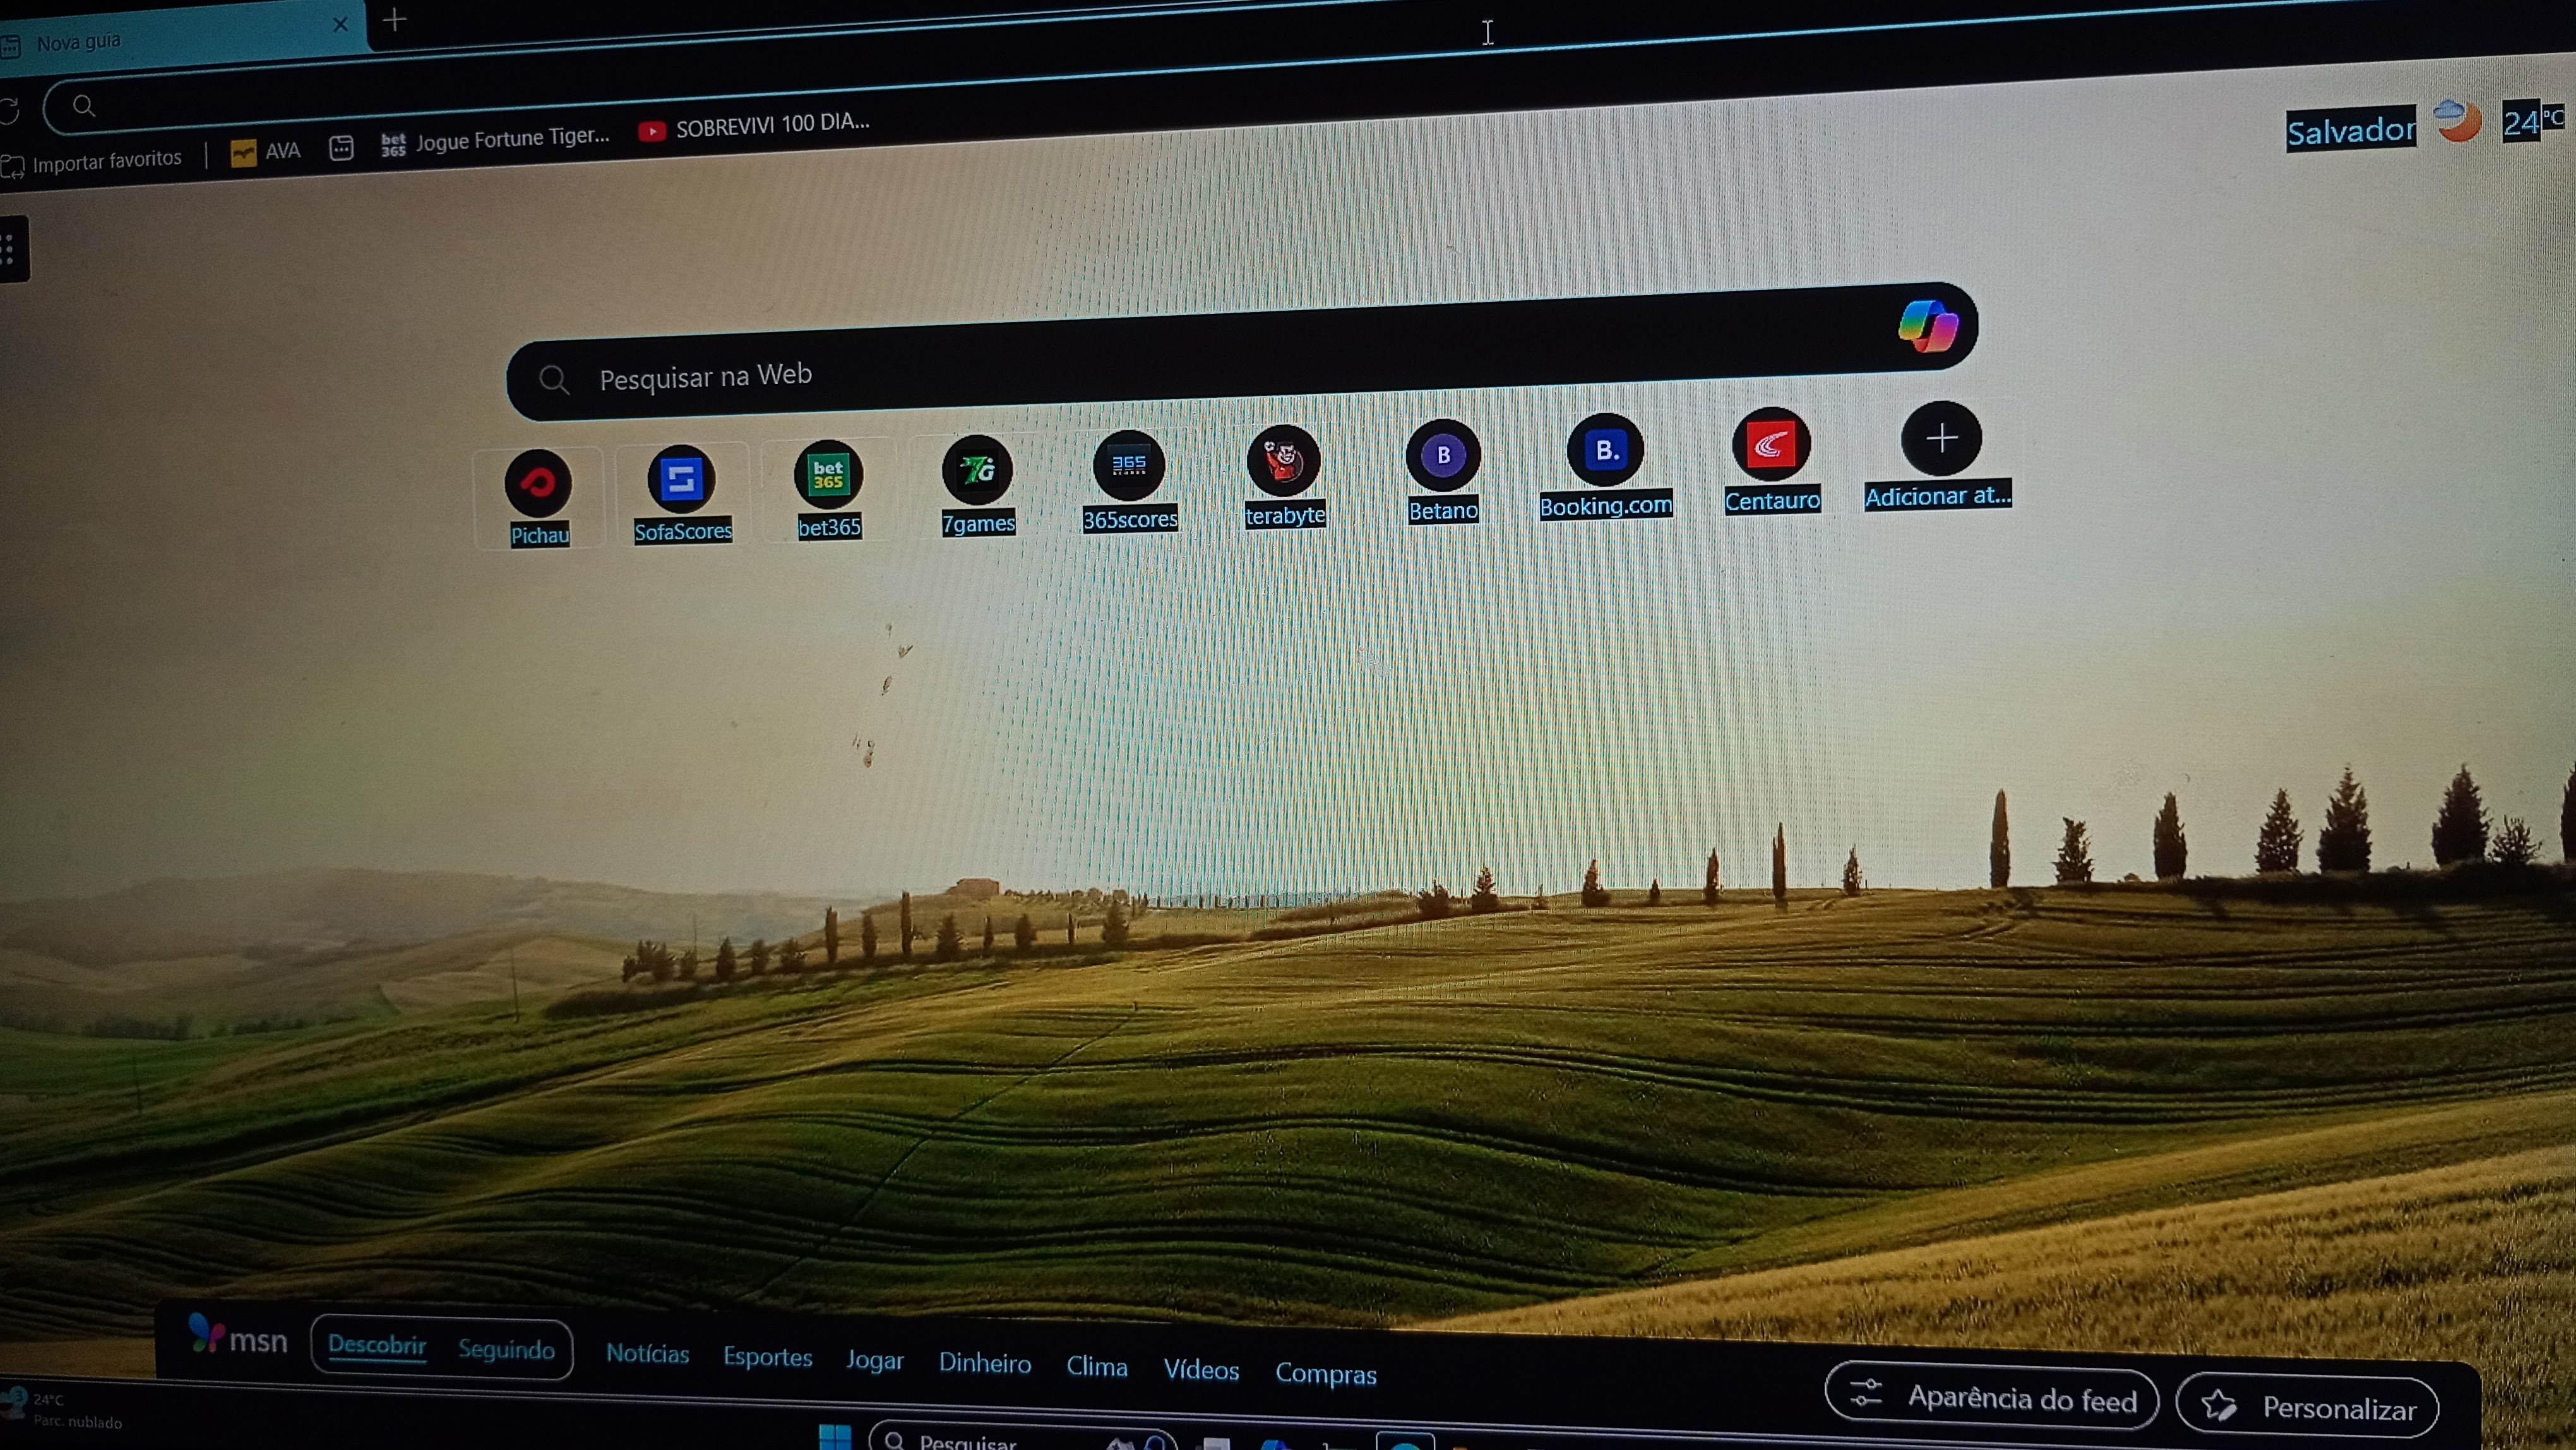Click the Personalizar button

point(2307,1406)
